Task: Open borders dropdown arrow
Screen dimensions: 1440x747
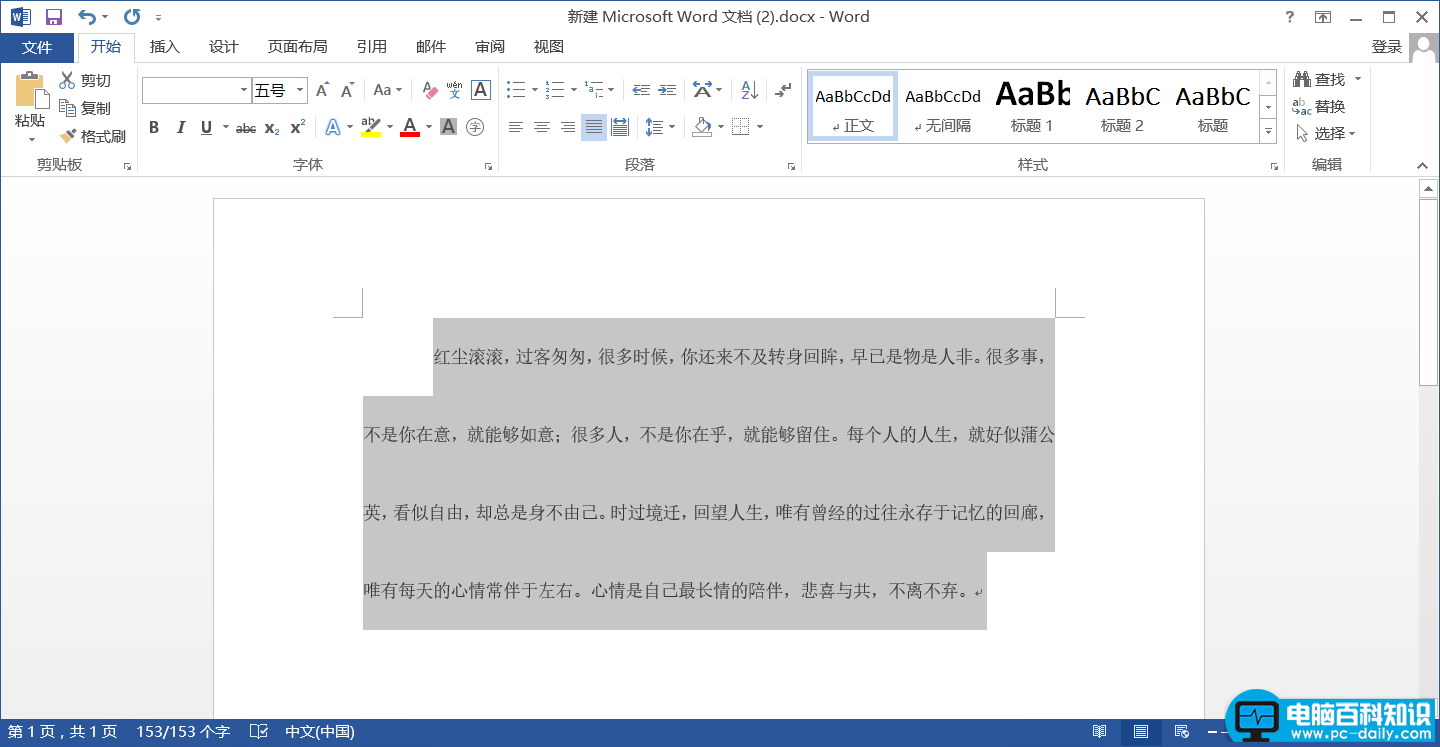Action: 760,127
